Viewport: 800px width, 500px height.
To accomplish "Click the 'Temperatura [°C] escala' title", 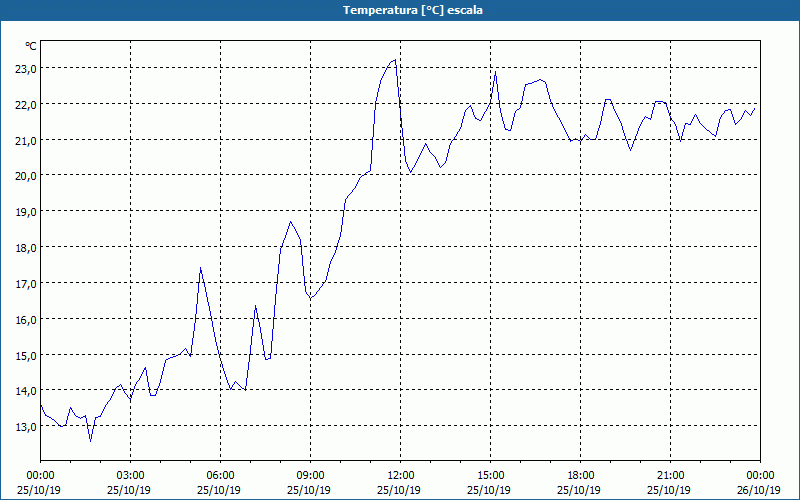I will (412, 10).
